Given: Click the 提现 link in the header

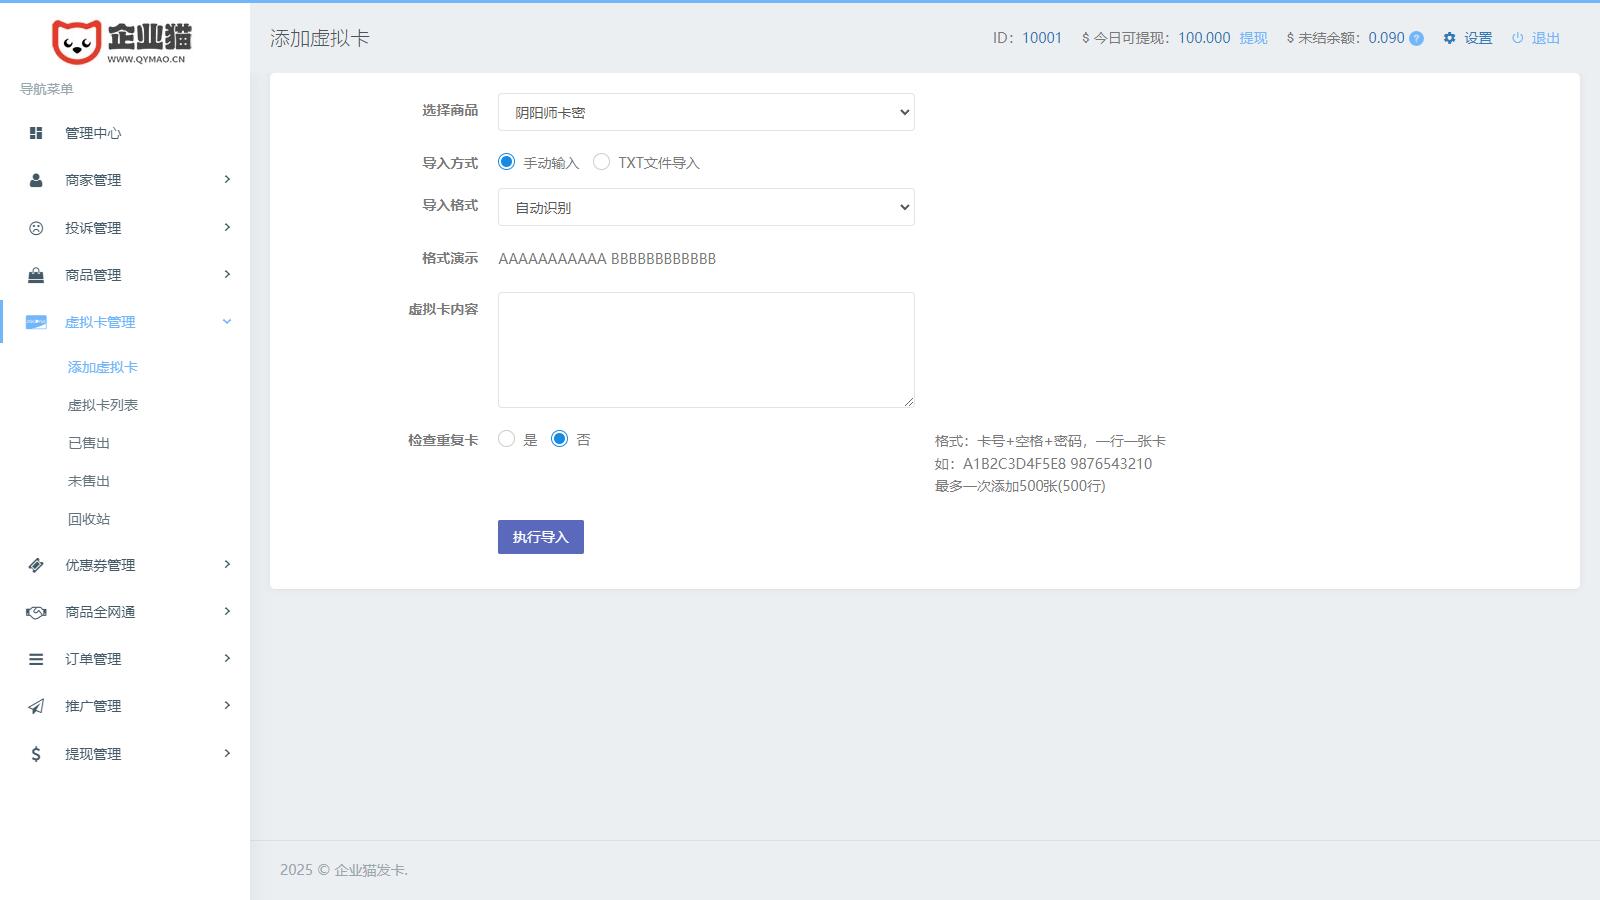Looking at the screenshot, I should (x=1253, y=38).
